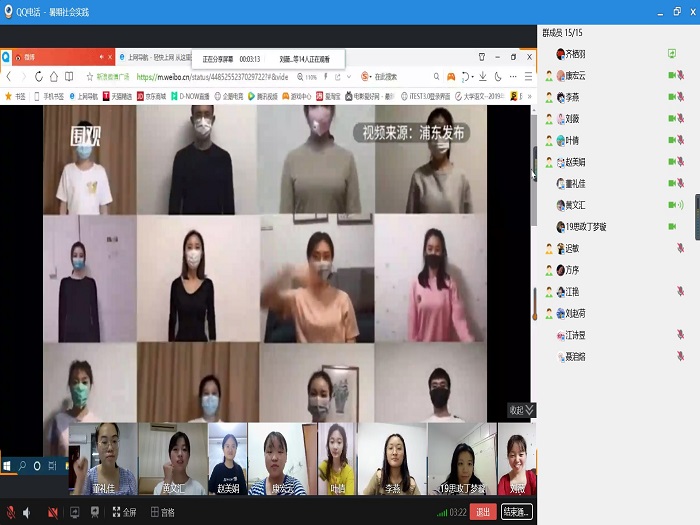Open the 天猫精选 bookmark

[x=117, y=96]
